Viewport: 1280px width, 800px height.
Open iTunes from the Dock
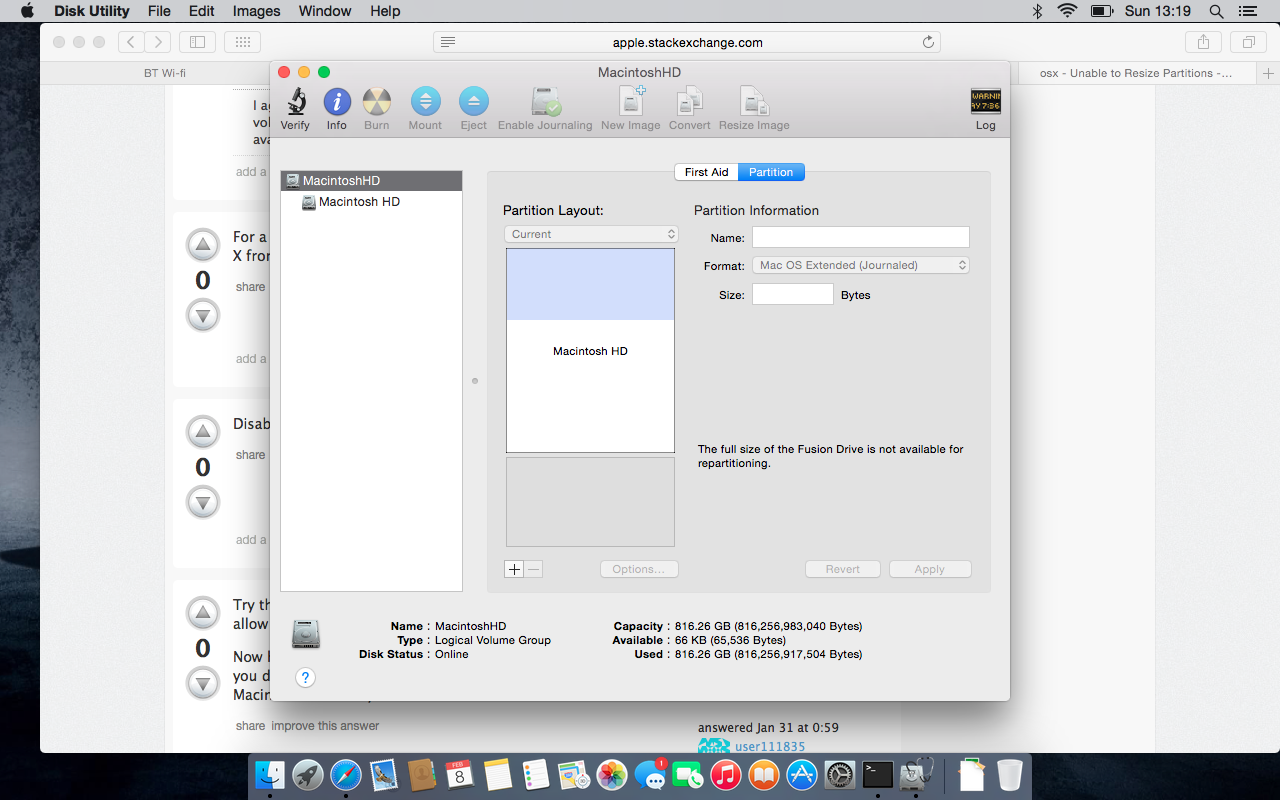pyautogui.click(x=726, y=774)
